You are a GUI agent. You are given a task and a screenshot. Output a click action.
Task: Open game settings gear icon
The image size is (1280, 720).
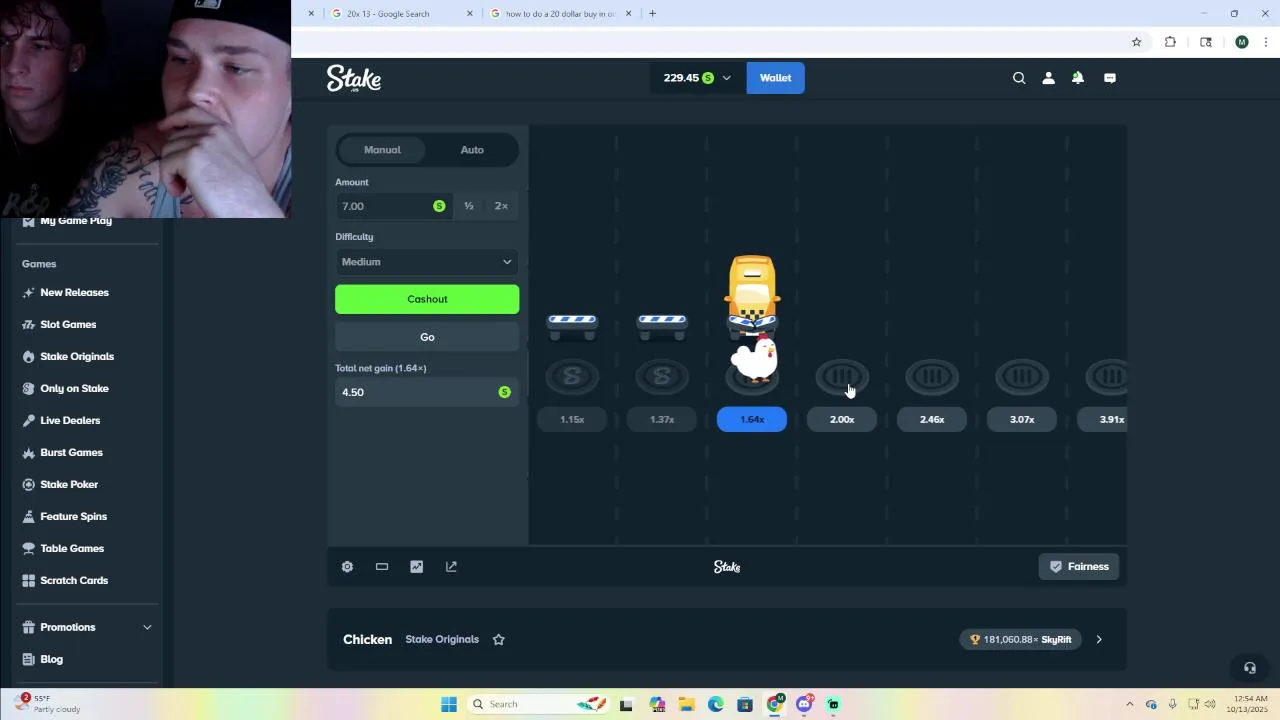click(x=347, y=567)
